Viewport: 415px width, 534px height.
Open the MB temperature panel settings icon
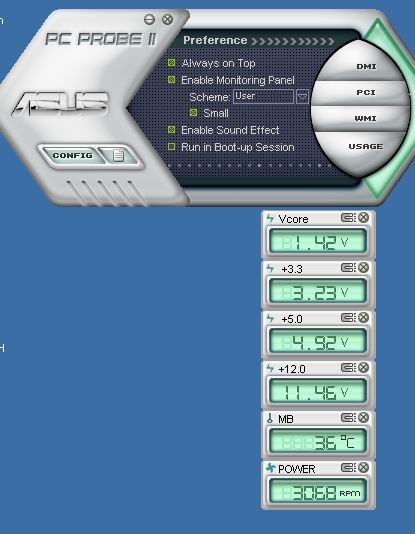(348, 418)
